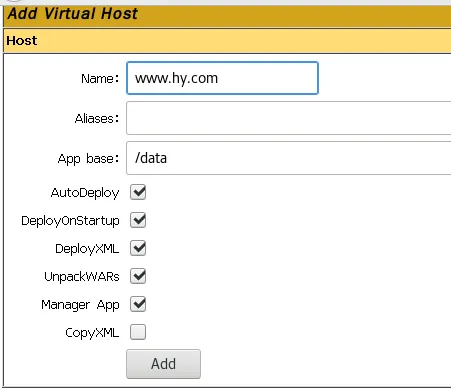Image resolution: width=451 pixels, height=392 pixels.
Task: Click the 'Aliases:' label
Action: pos(97,119)
